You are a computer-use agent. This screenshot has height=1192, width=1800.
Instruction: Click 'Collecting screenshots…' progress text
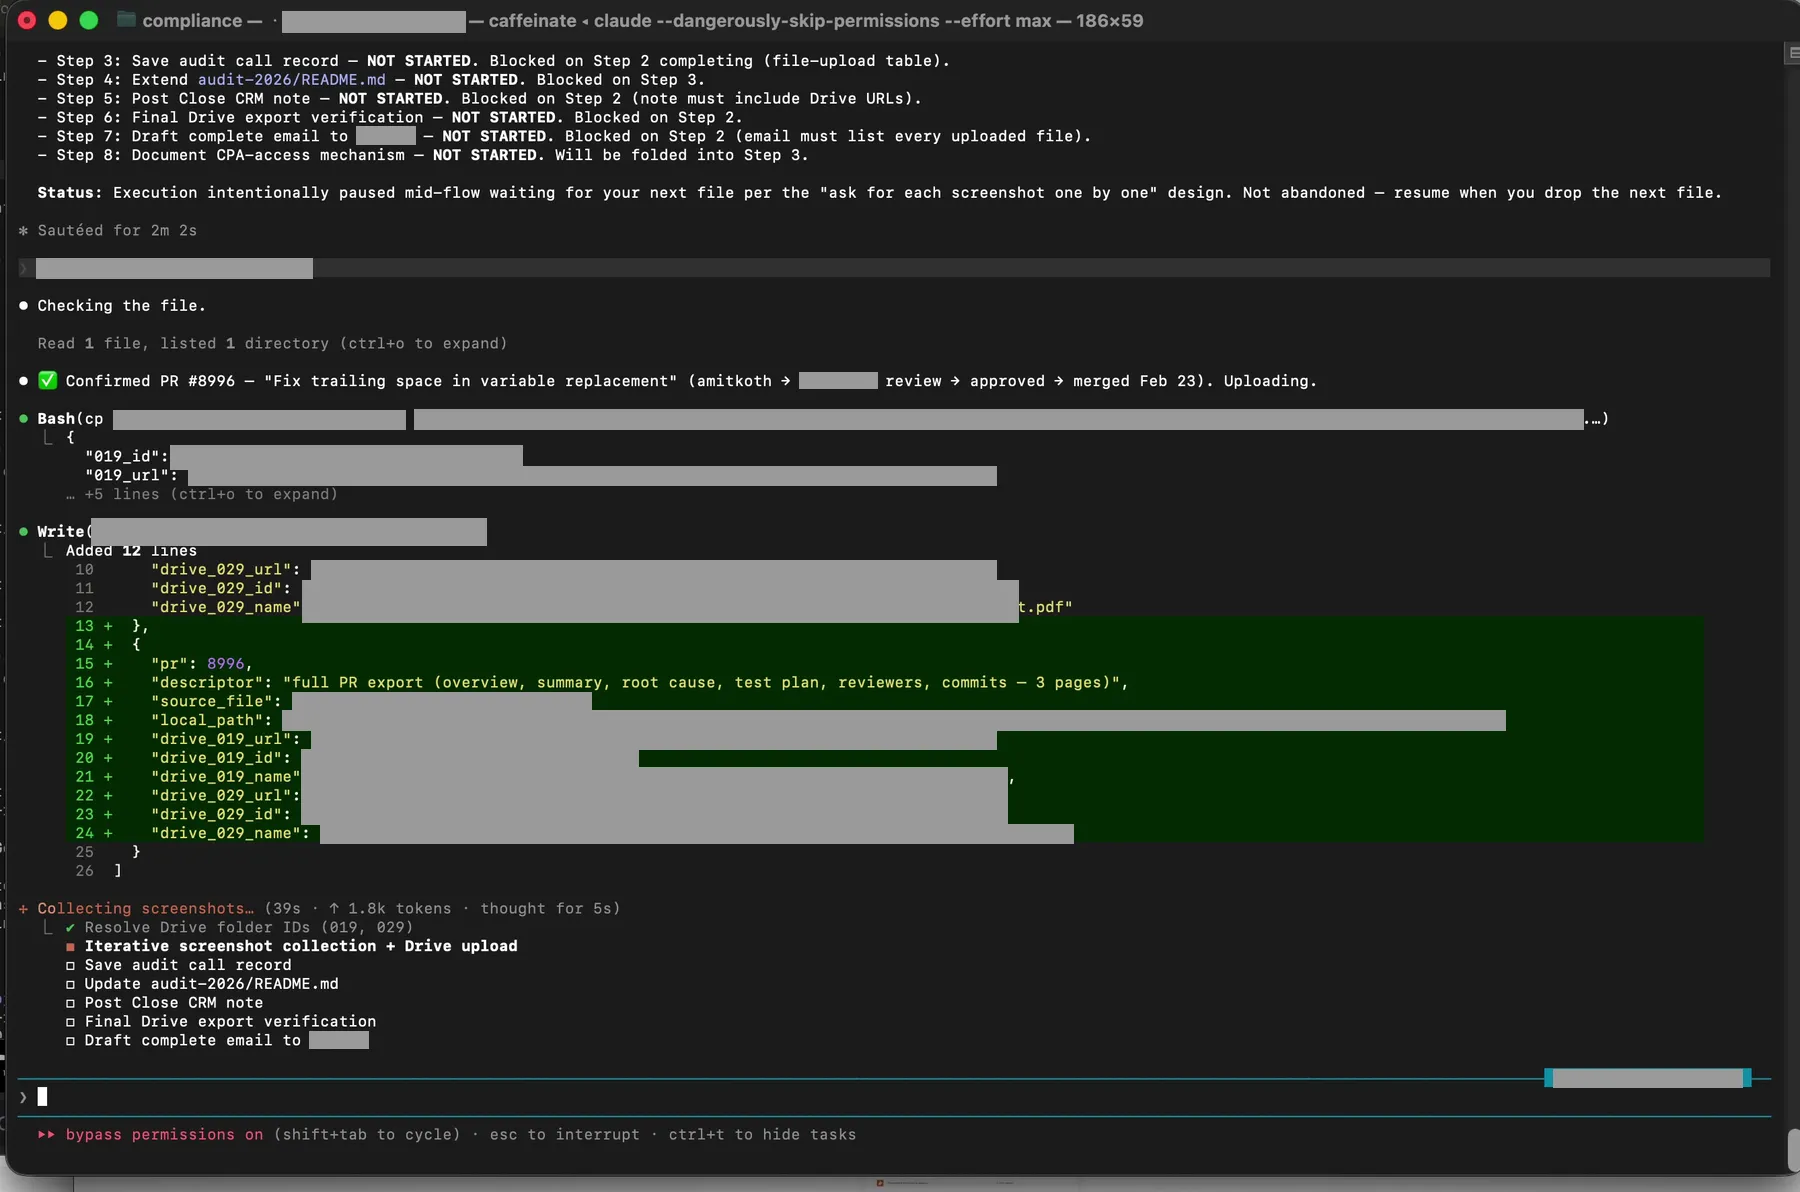(x=145, y=908)
